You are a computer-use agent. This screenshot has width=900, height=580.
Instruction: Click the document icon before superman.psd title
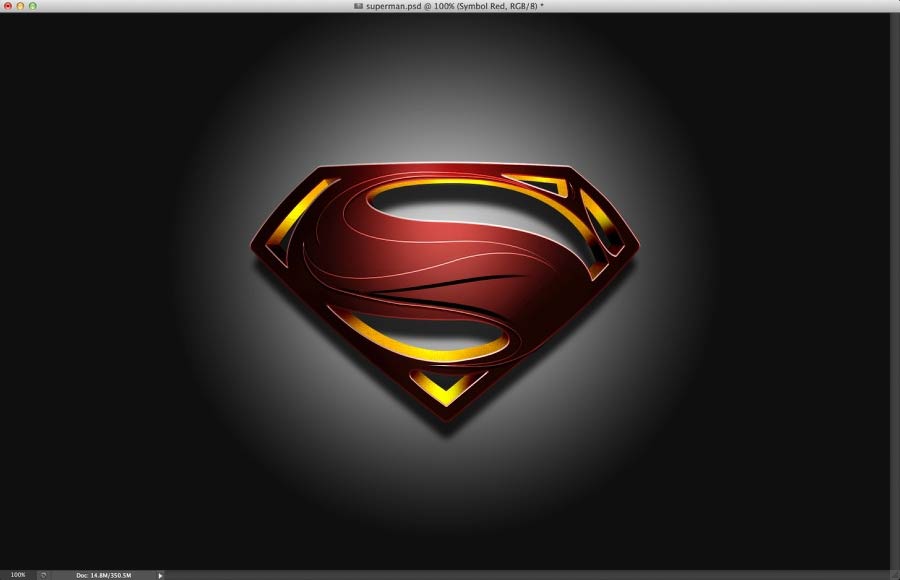358,6
